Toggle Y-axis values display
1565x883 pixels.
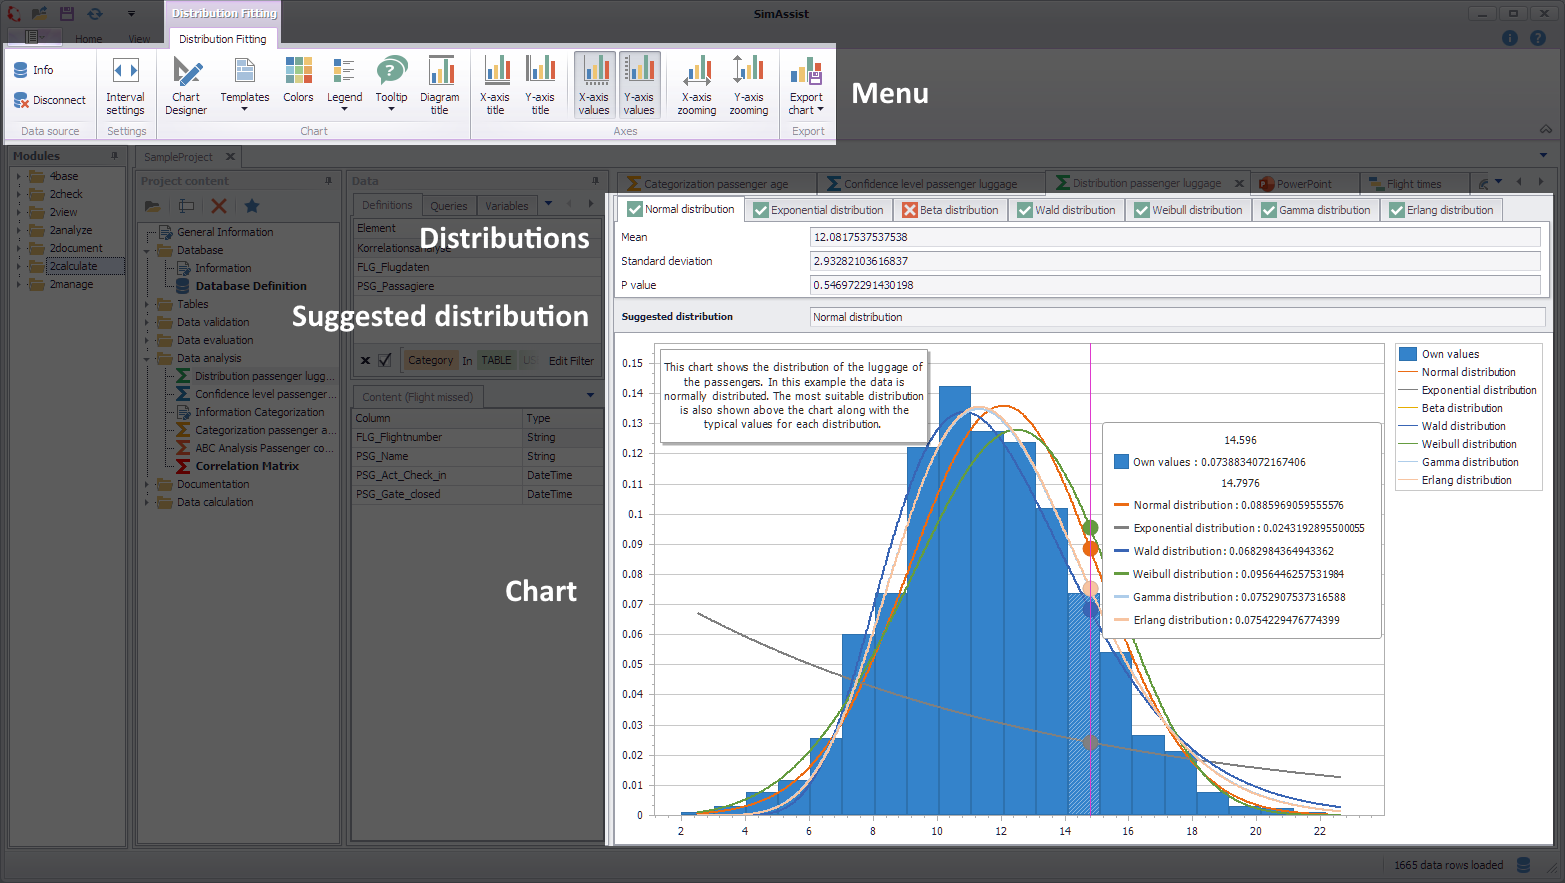[x=639, y=85]
